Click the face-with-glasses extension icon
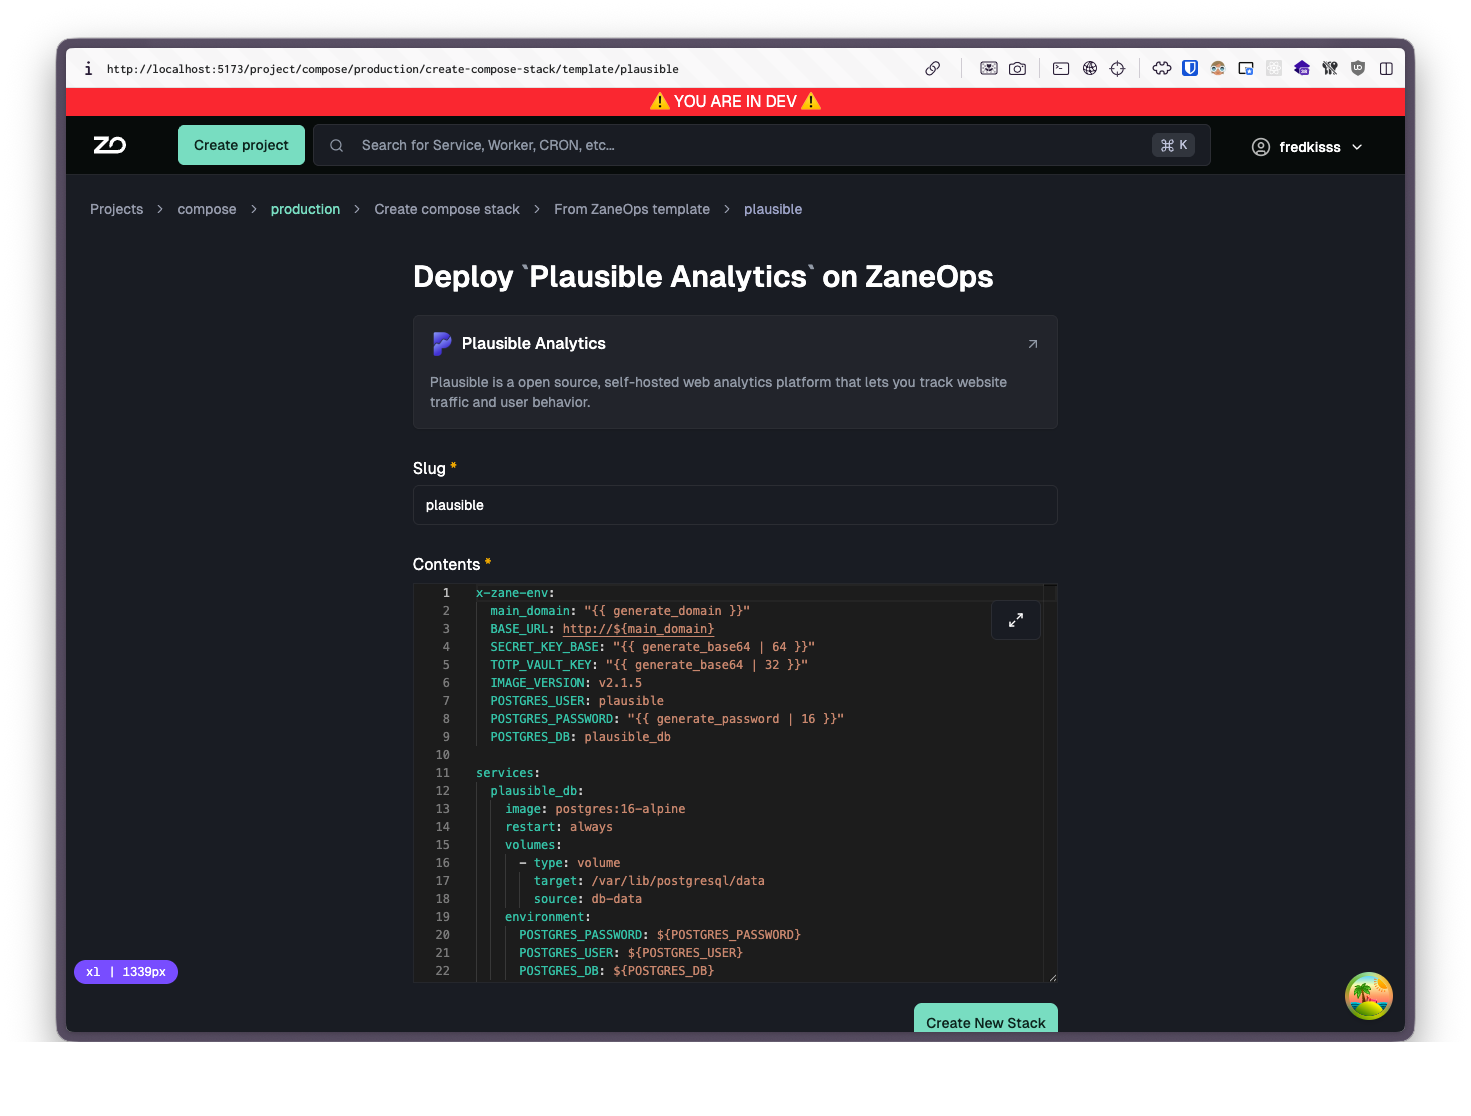 click(1218, 68)
